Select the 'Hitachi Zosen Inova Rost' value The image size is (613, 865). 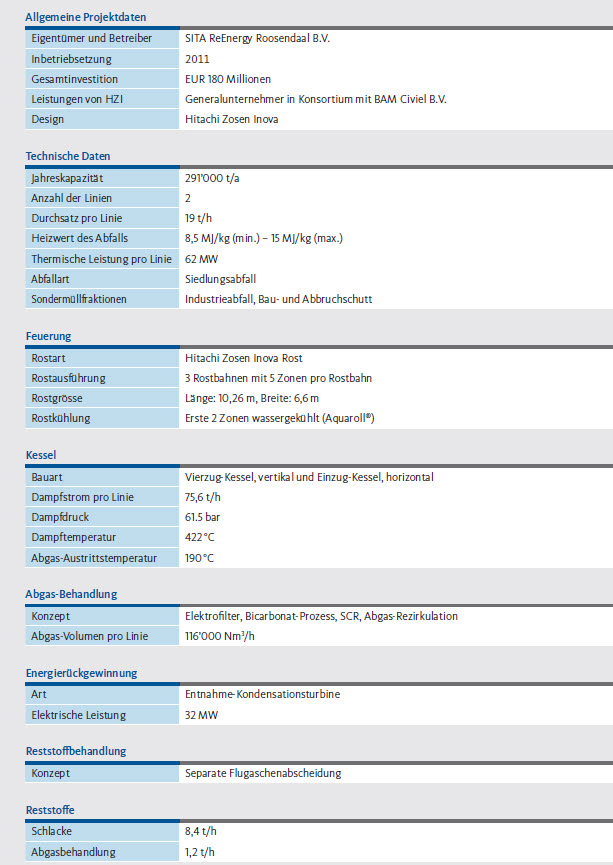point(243,358)
